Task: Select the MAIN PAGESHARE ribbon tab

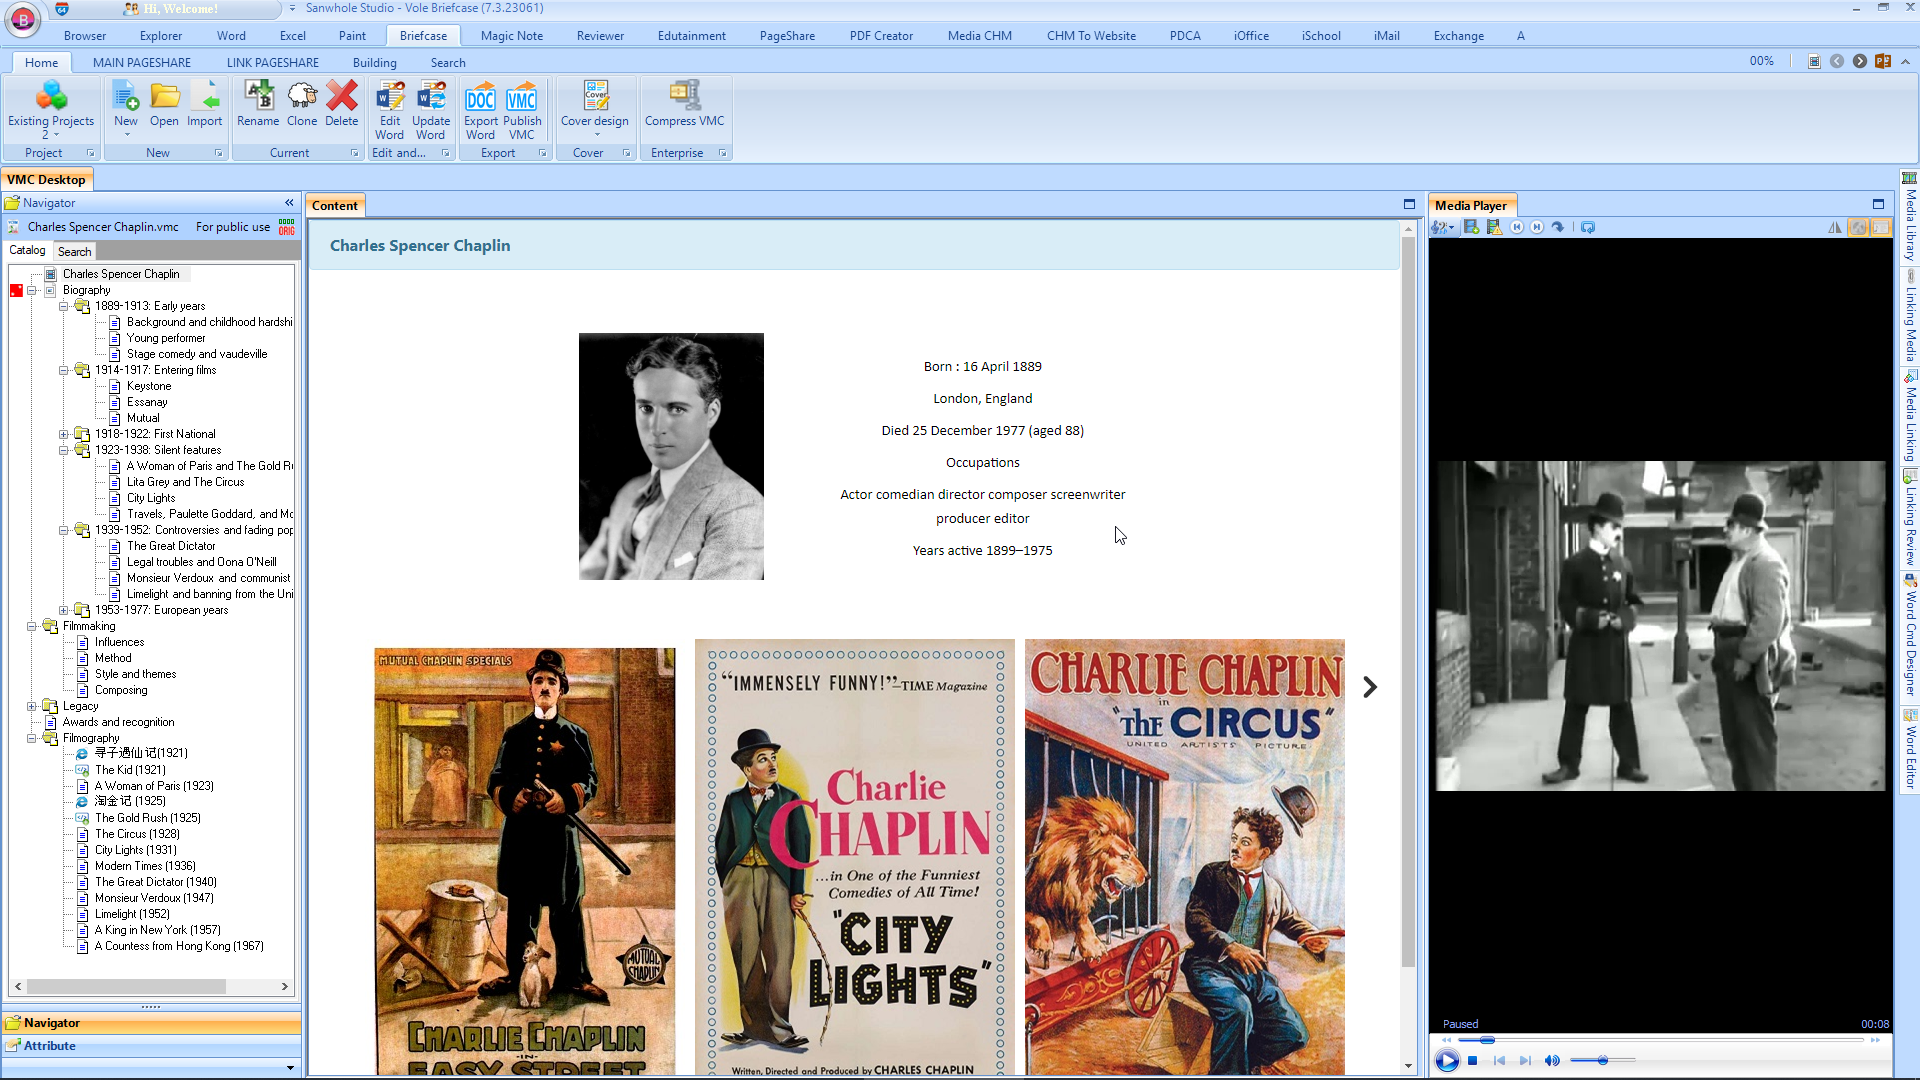Action: pyautogui.click(x=142, y=63)
